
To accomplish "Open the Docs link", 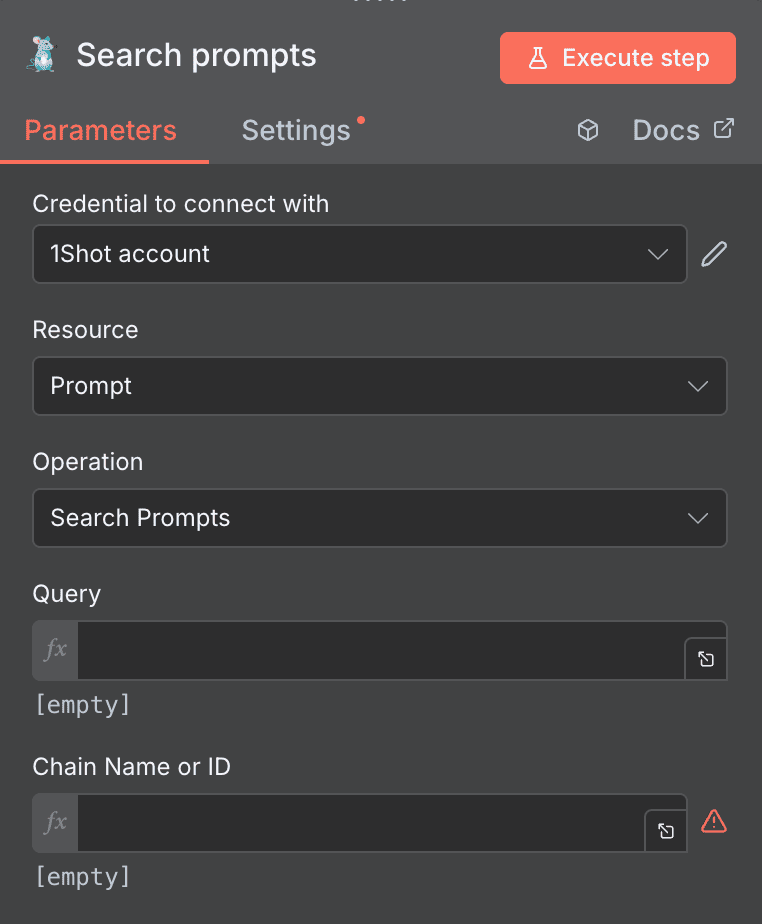I will 666,129.
